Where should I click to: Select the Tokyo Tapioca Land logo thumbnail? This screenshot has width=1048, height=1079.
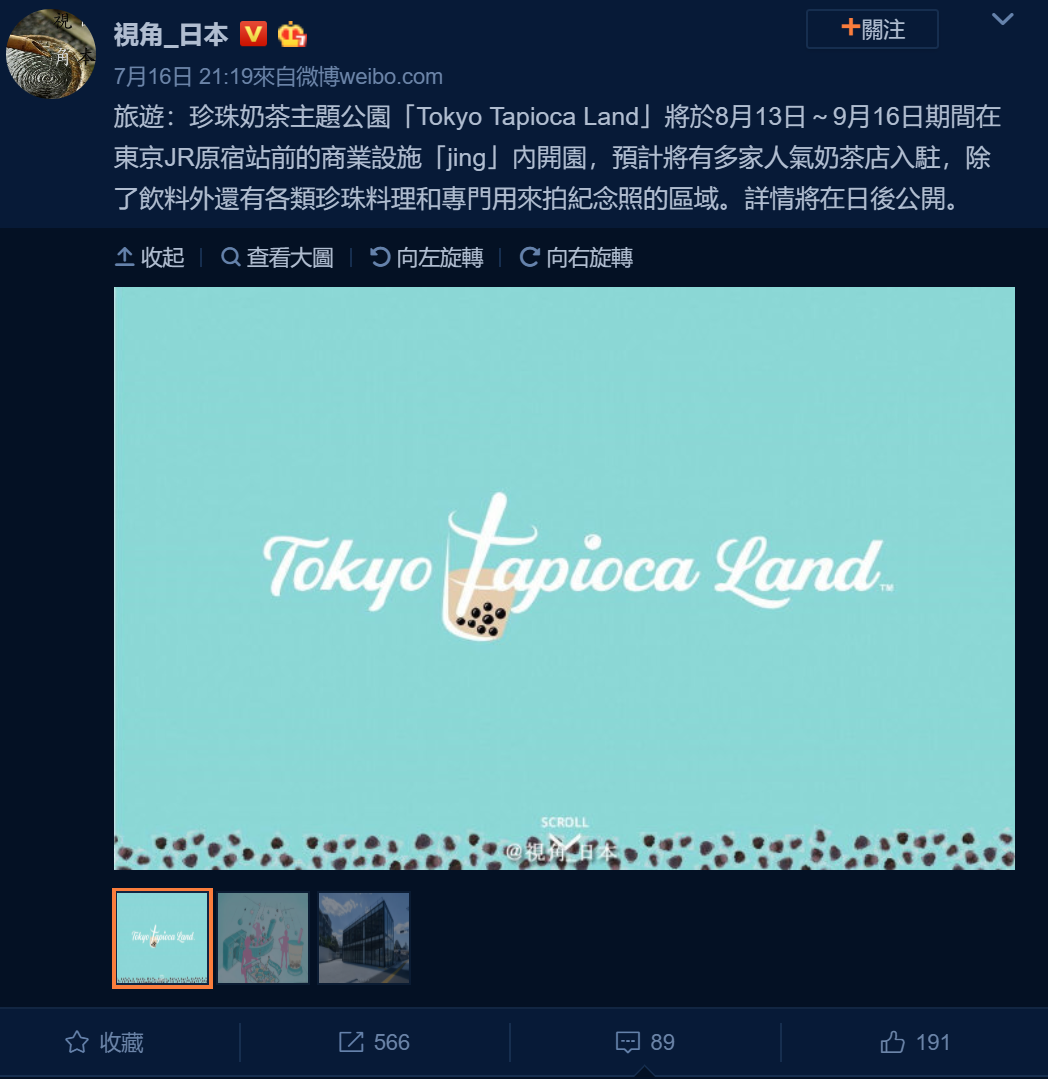[x=162, y=938]
